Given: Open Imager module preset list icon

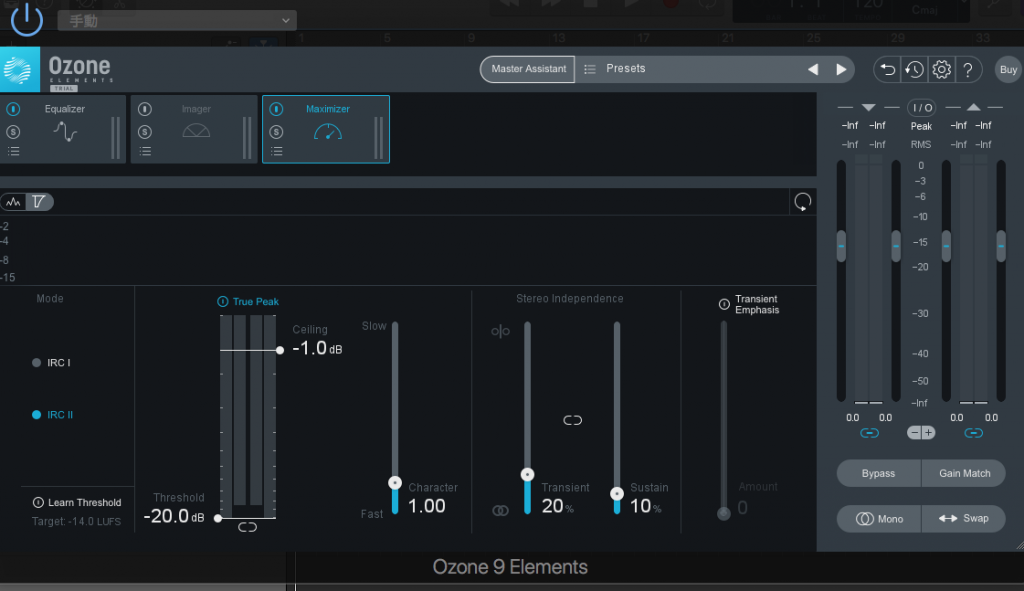Looking at the screenshot, I should click(x=145, y=152).
